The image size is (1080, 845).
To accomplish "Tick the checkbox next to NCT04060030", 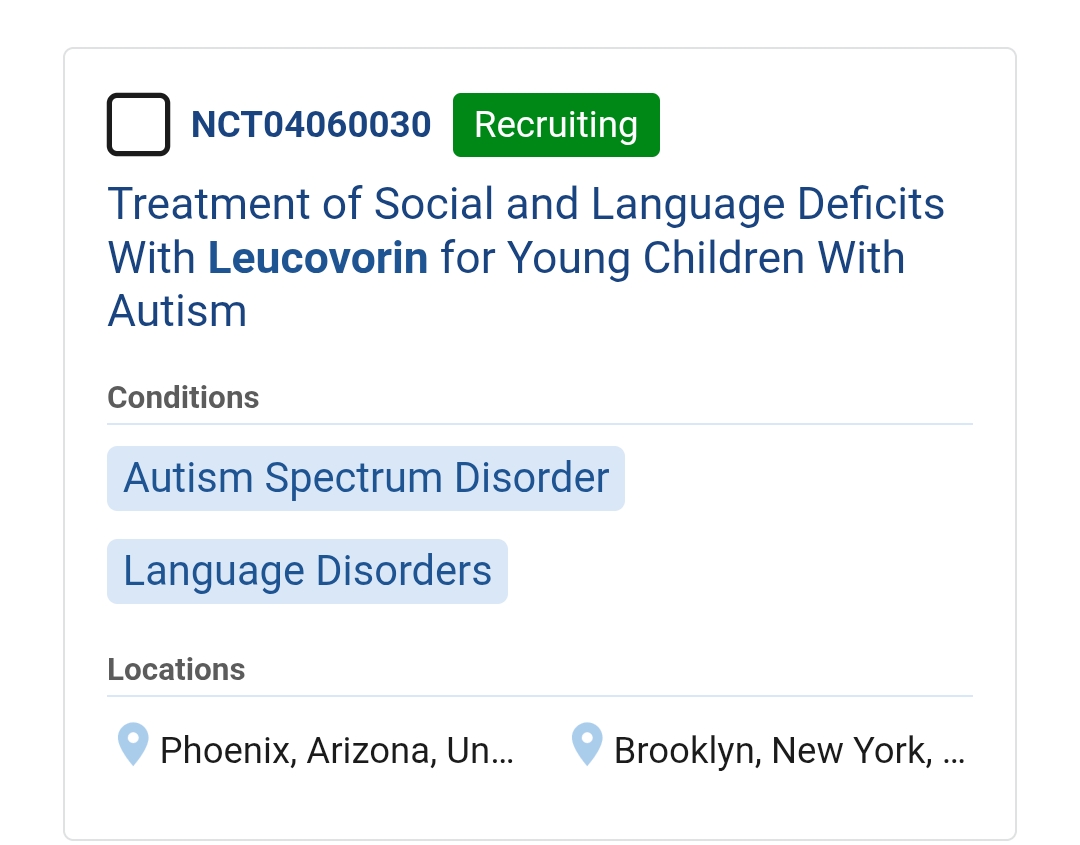I will tap(138, 125).
